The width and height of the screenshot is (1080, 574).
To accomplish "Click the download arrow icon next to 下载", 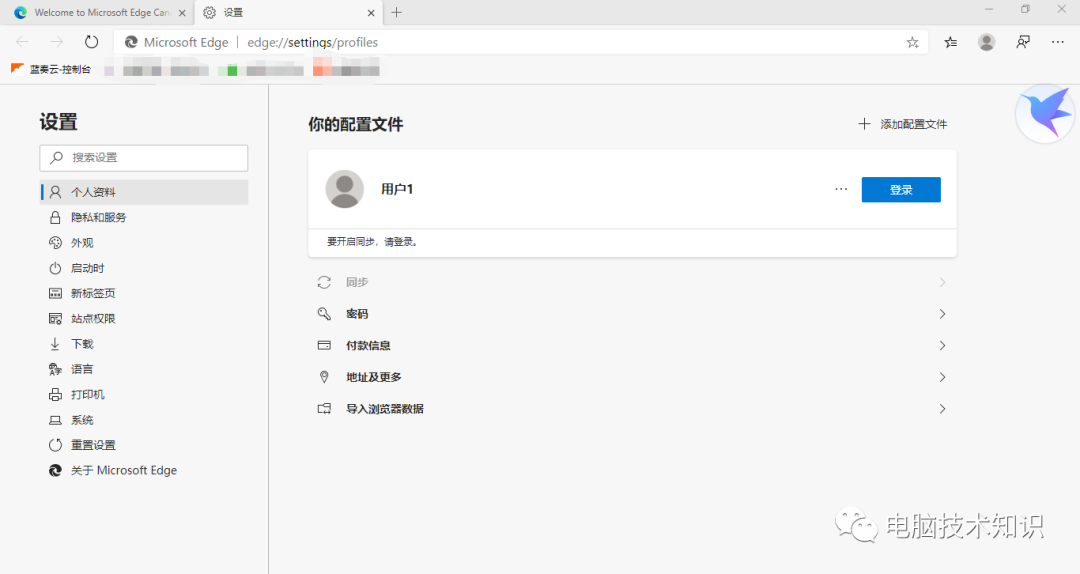I will (55, 344).
